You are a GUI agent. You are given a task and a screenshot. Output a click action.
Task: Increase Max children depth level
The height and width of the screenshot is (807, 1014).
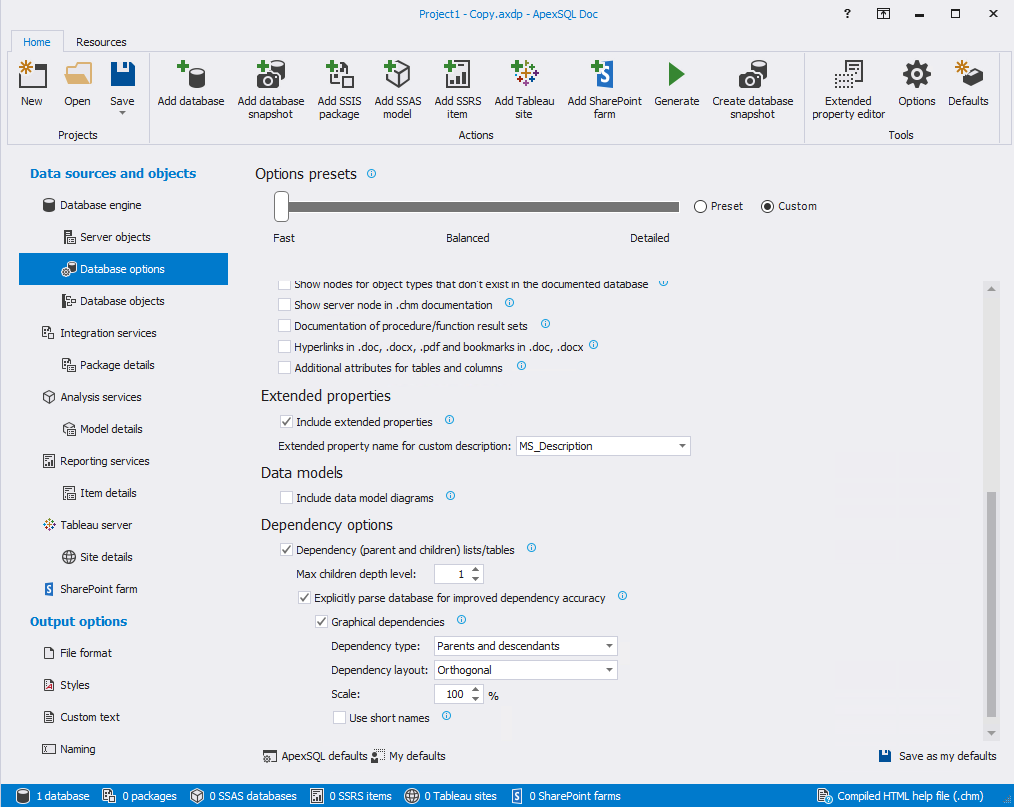(476, 570)
